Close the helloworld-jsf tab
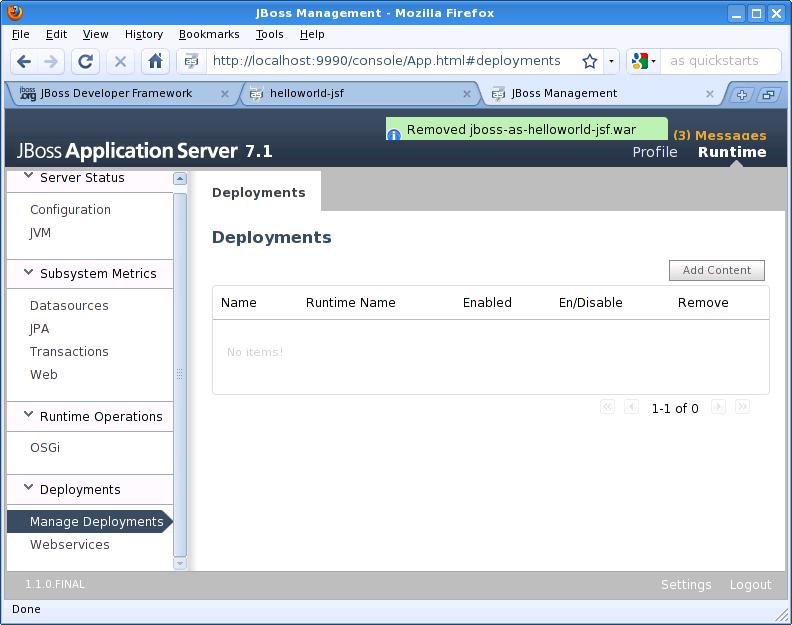This screenshot has width=792, height=625. tap(467, 94)
